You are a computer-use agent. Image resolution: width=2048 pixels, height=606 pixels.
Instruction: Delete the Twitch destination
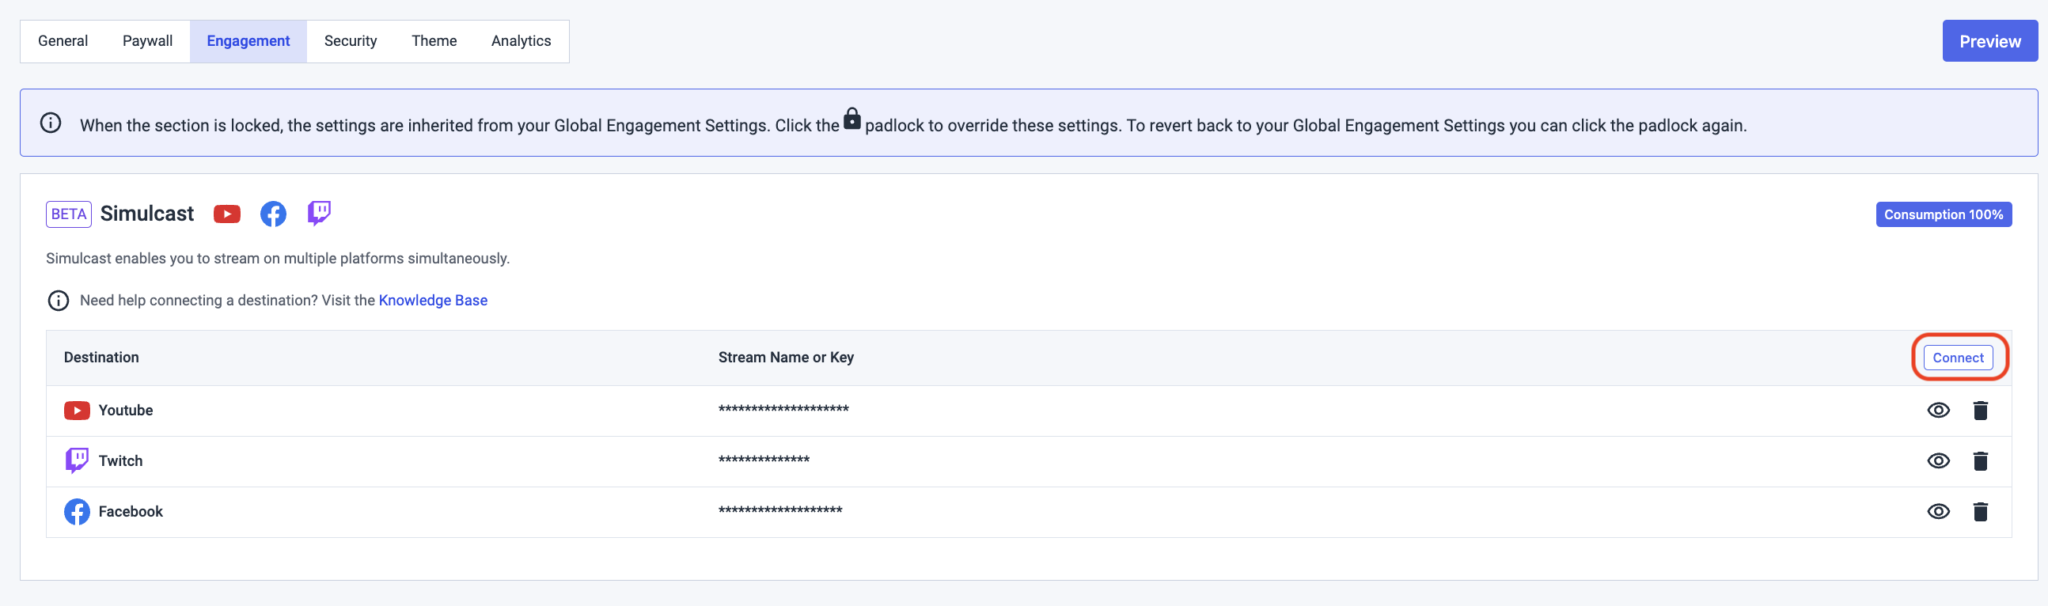(1981, 460)
